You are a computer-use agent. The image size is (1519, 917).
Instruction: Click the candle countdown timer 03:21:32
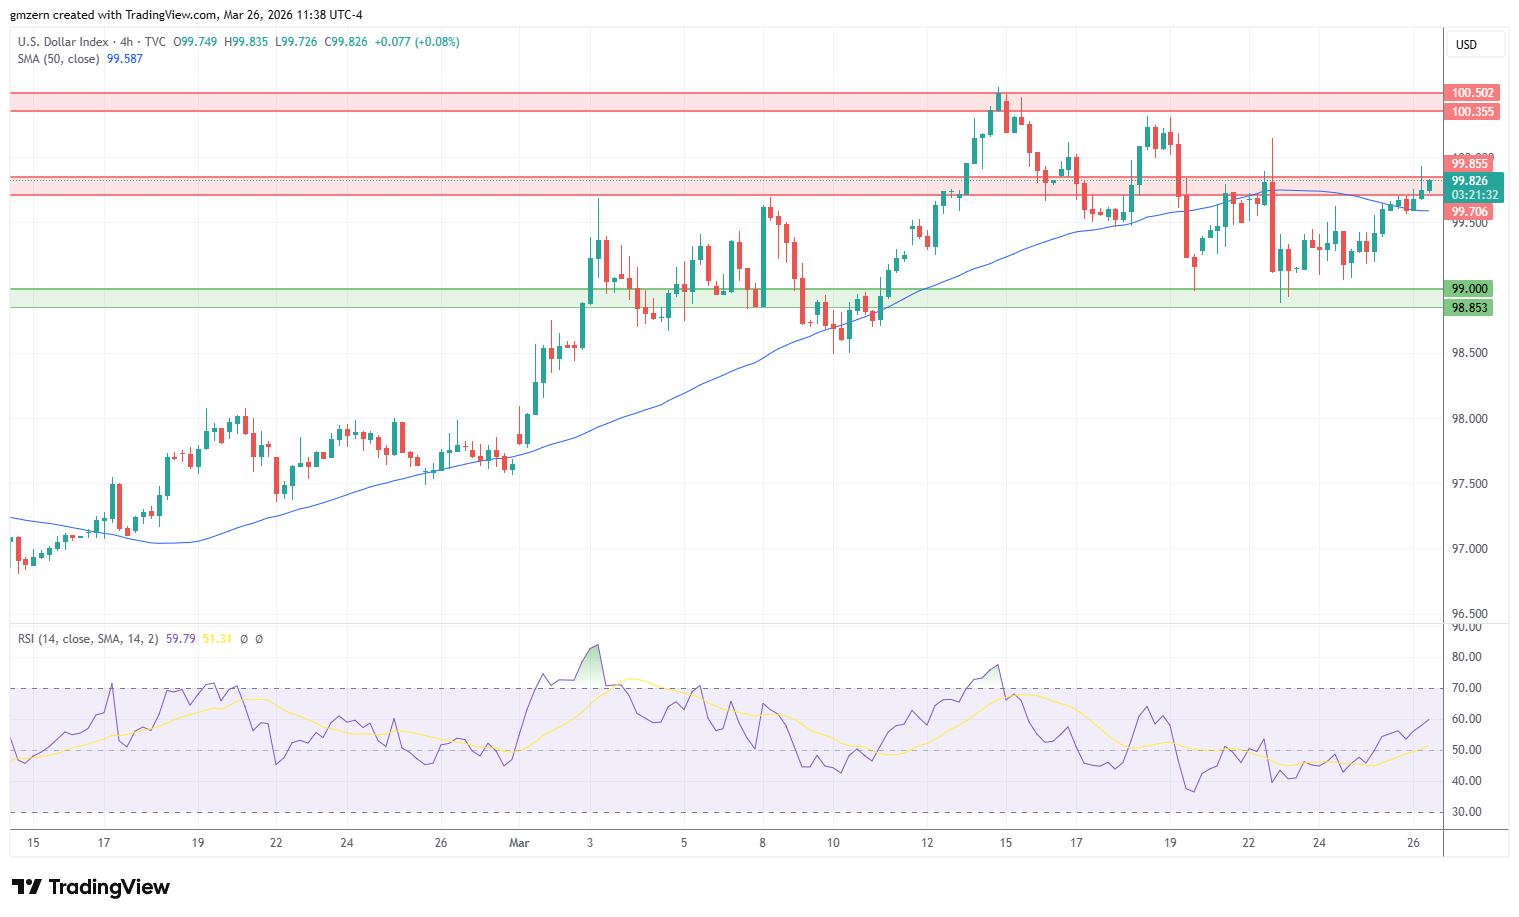point(1474,195)
